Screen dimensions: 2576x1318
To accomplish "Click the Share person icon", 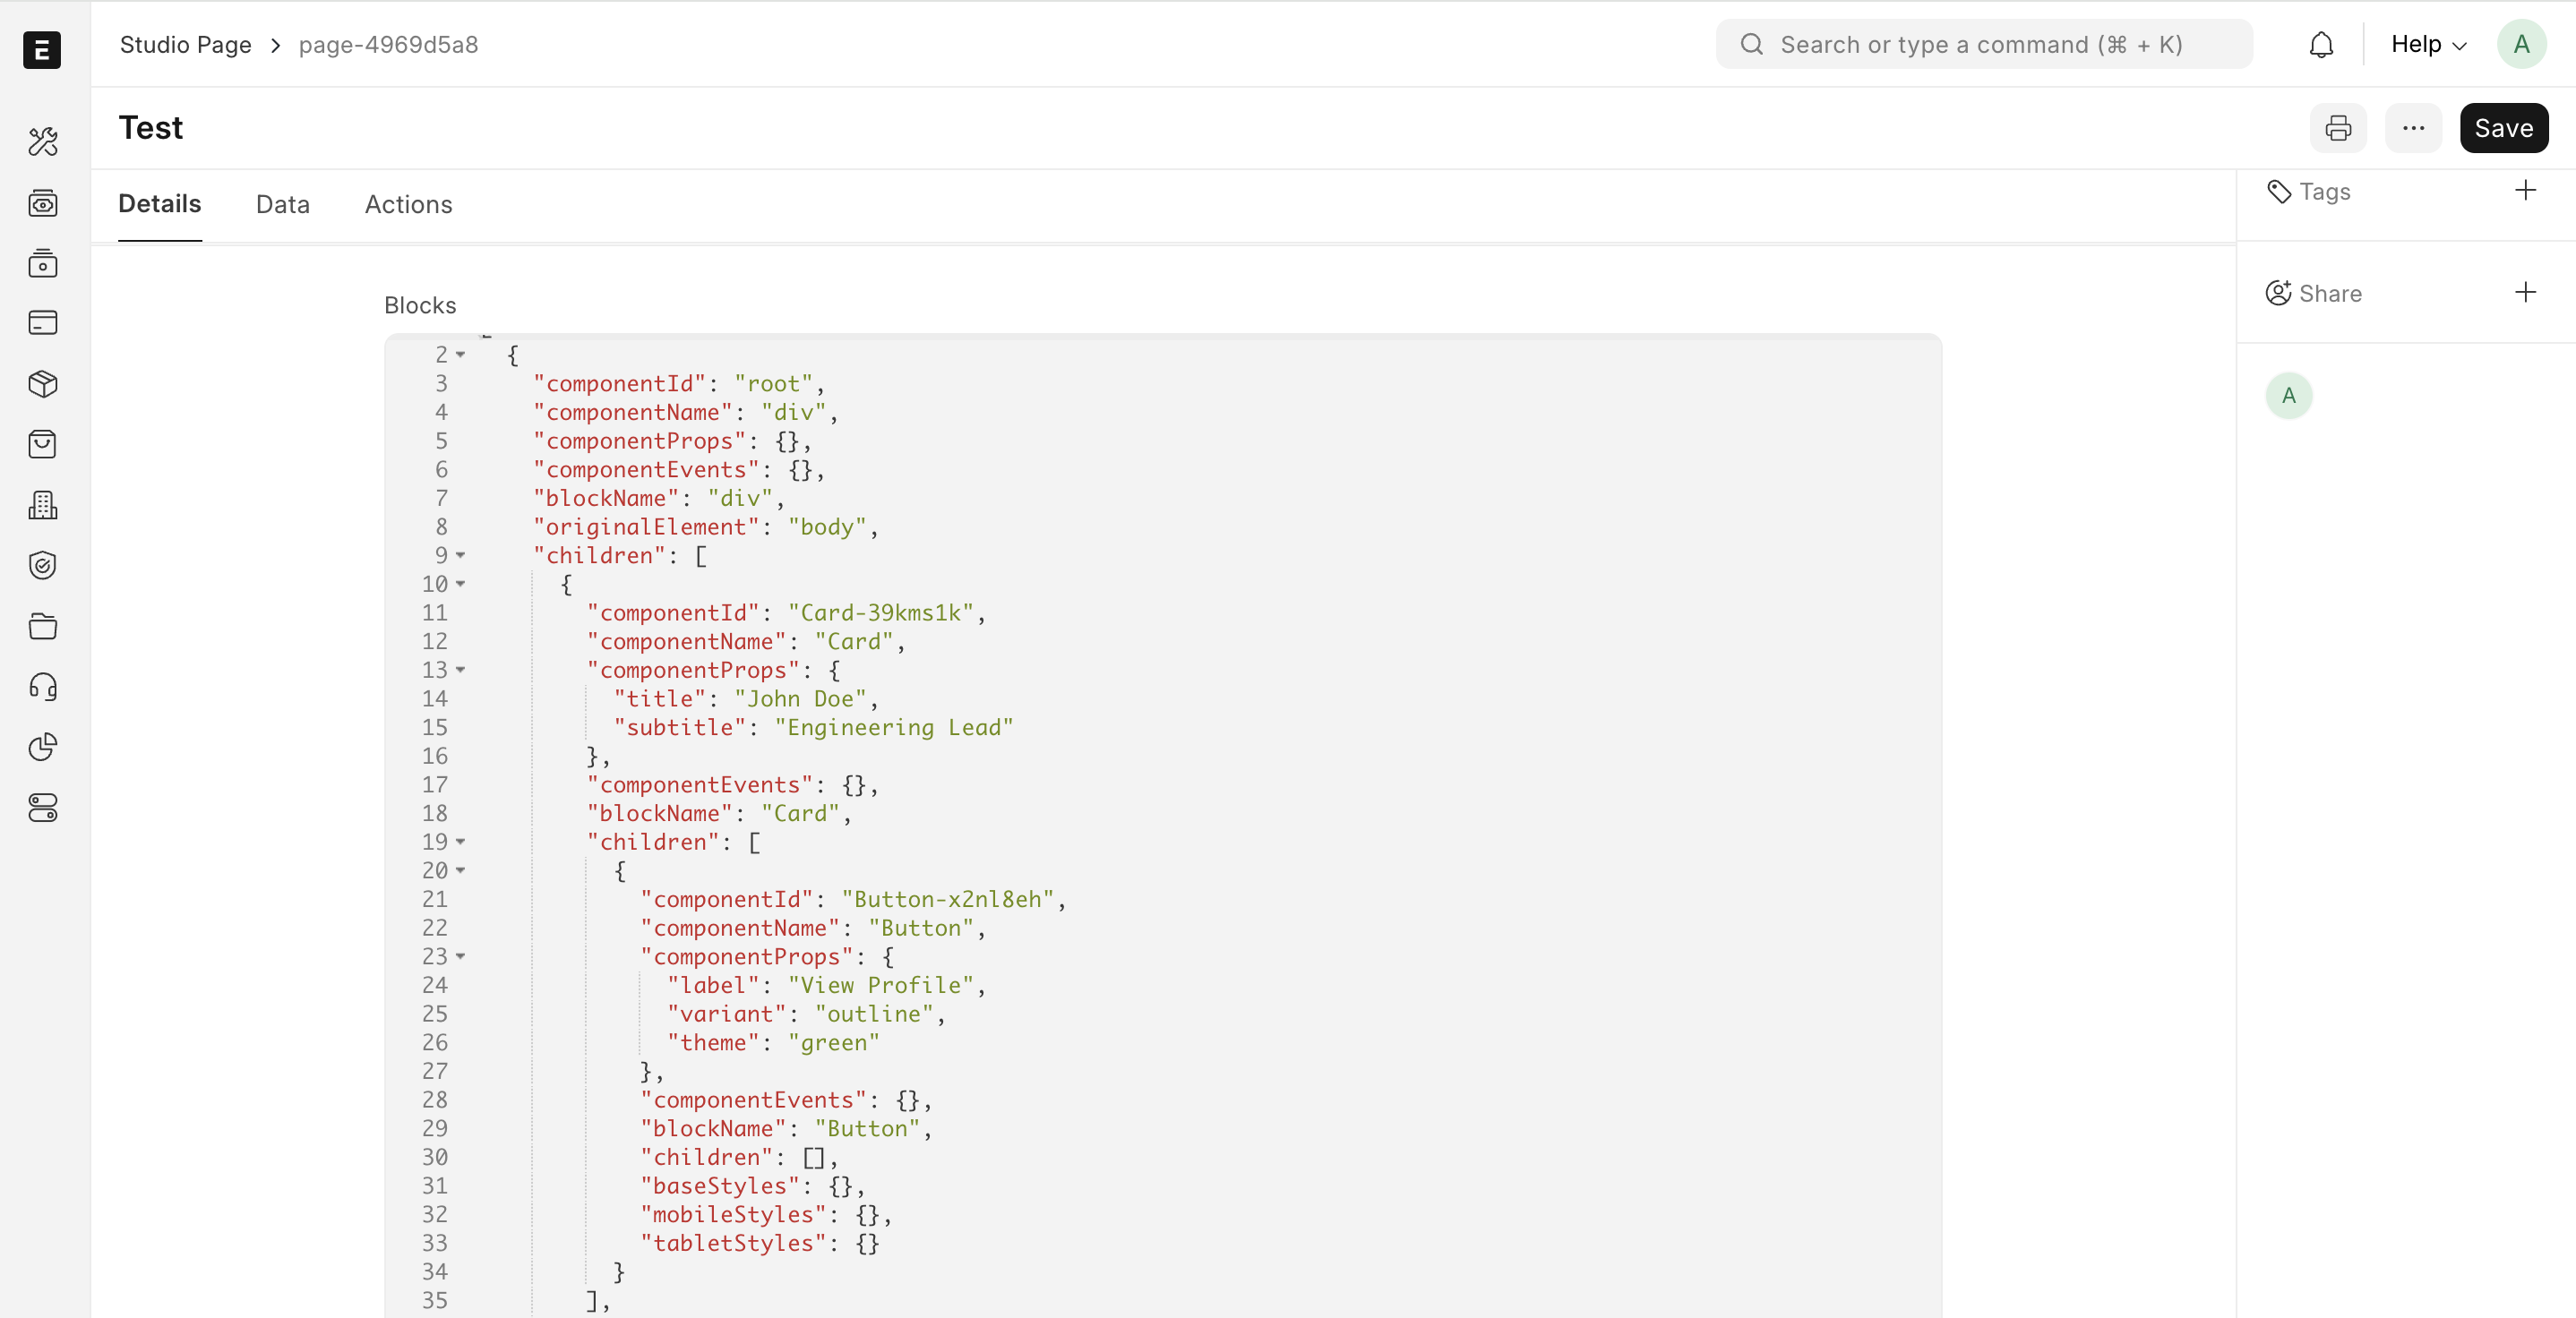I will pos(2278,293).
